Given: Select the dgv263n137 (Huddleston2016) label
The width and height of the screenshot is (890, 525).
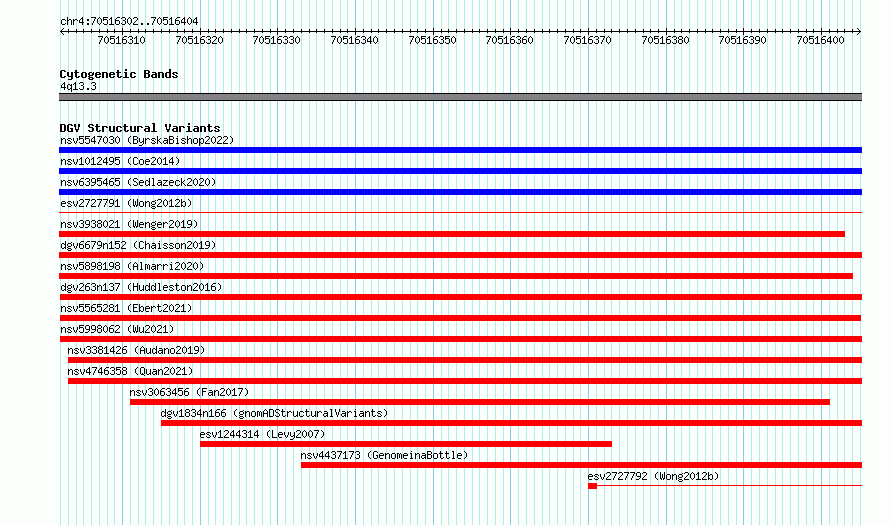Looking at the screenshot, I should click(x=141, y=287).
